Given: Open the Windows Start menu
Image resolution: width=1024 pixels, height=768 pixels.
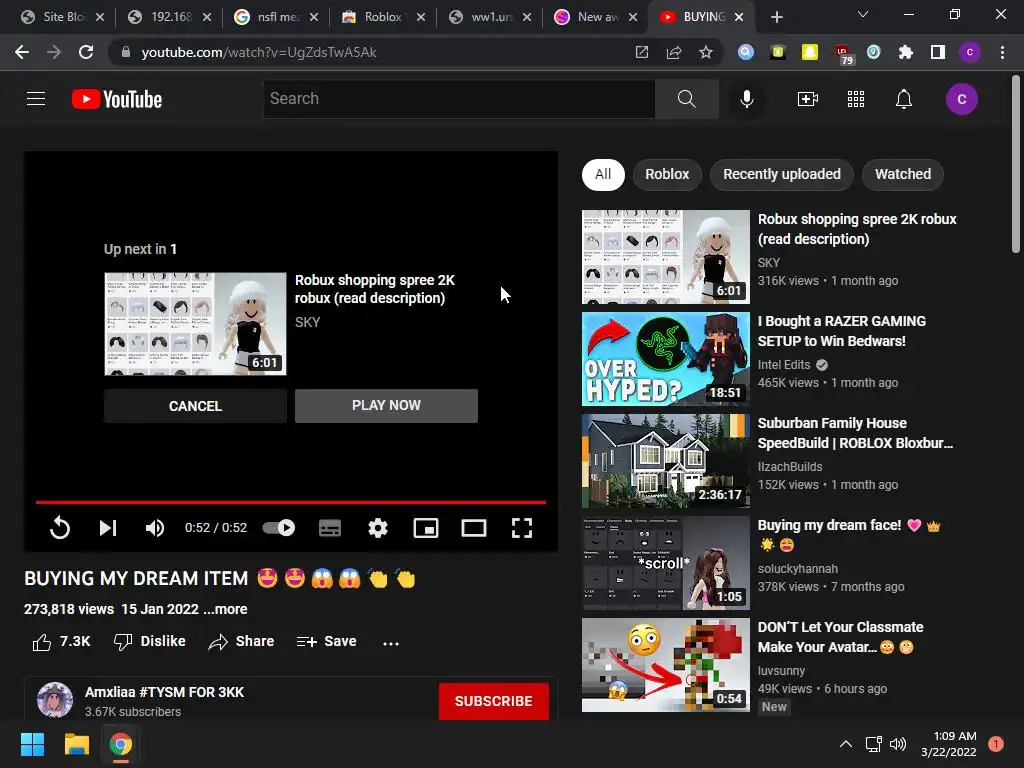Looking at the screenshot, I should [x=32, y=744].
